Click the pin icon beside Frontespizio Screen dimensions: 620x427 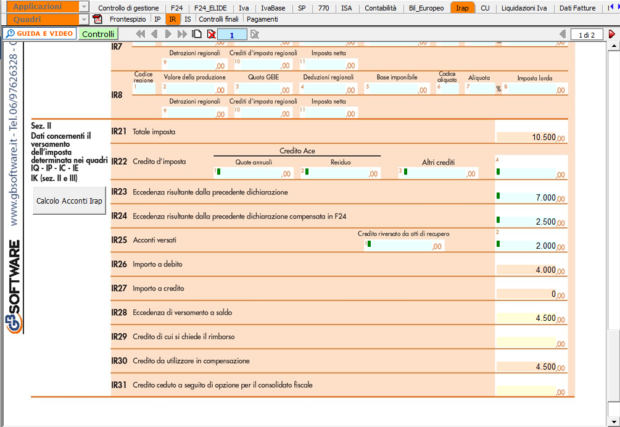tap(97, 19)
